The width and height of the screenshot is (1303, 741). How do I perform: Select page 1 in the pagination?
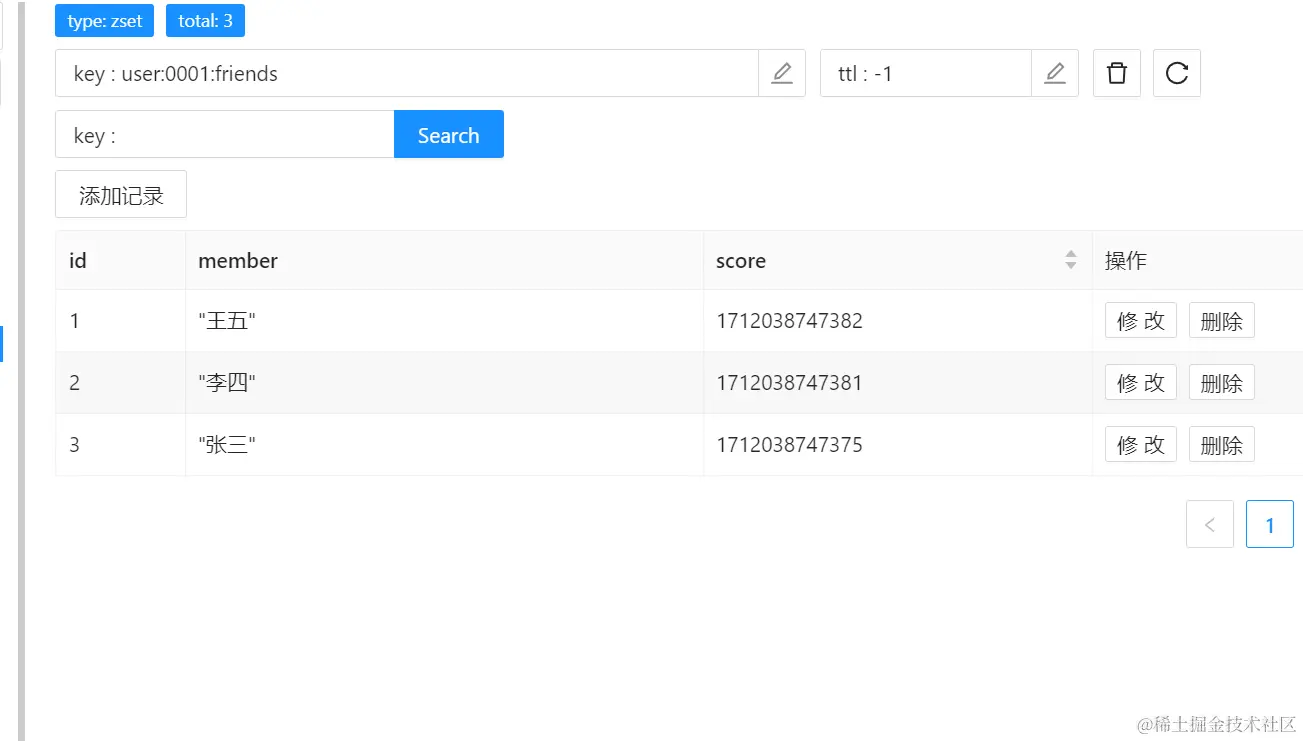1270,524
